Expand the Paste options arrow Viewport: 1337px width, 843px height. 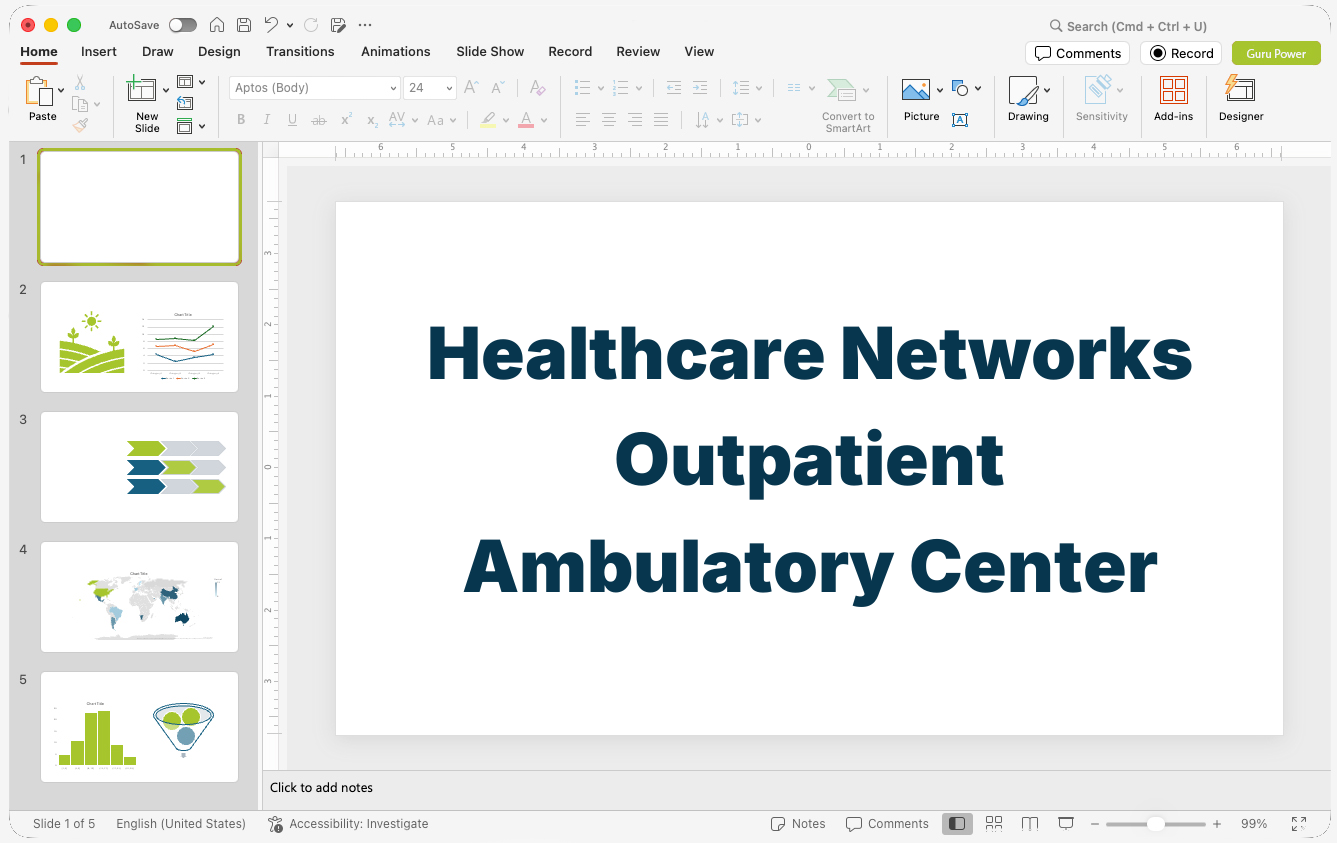(x=61, y=91)
